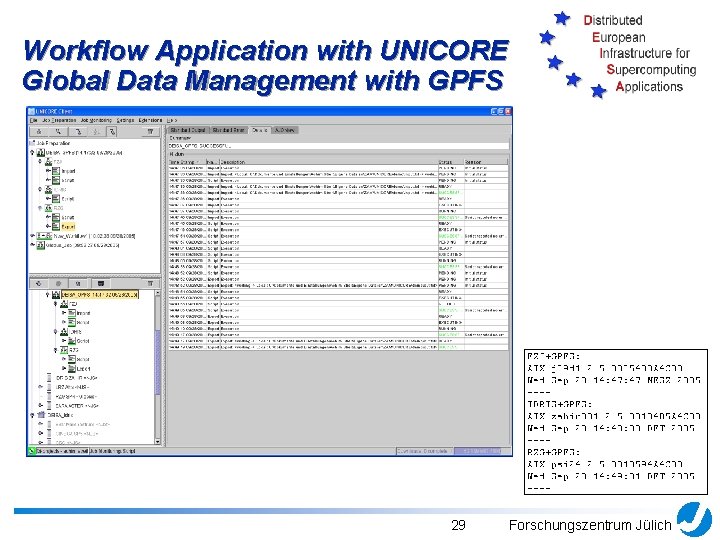
Task: Sort table by Reason column
Action: tap(486, 162)
